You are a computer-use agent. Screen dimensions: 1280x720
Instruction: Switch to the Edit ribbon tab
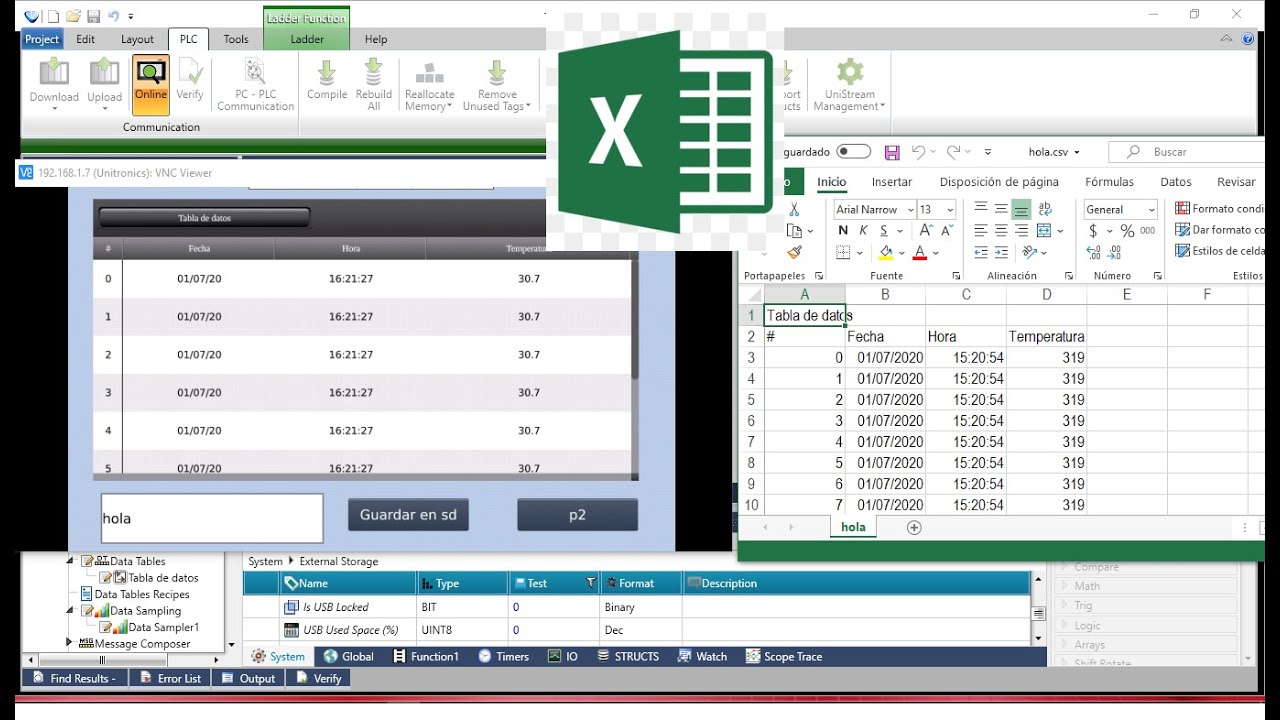coord(86,39)
